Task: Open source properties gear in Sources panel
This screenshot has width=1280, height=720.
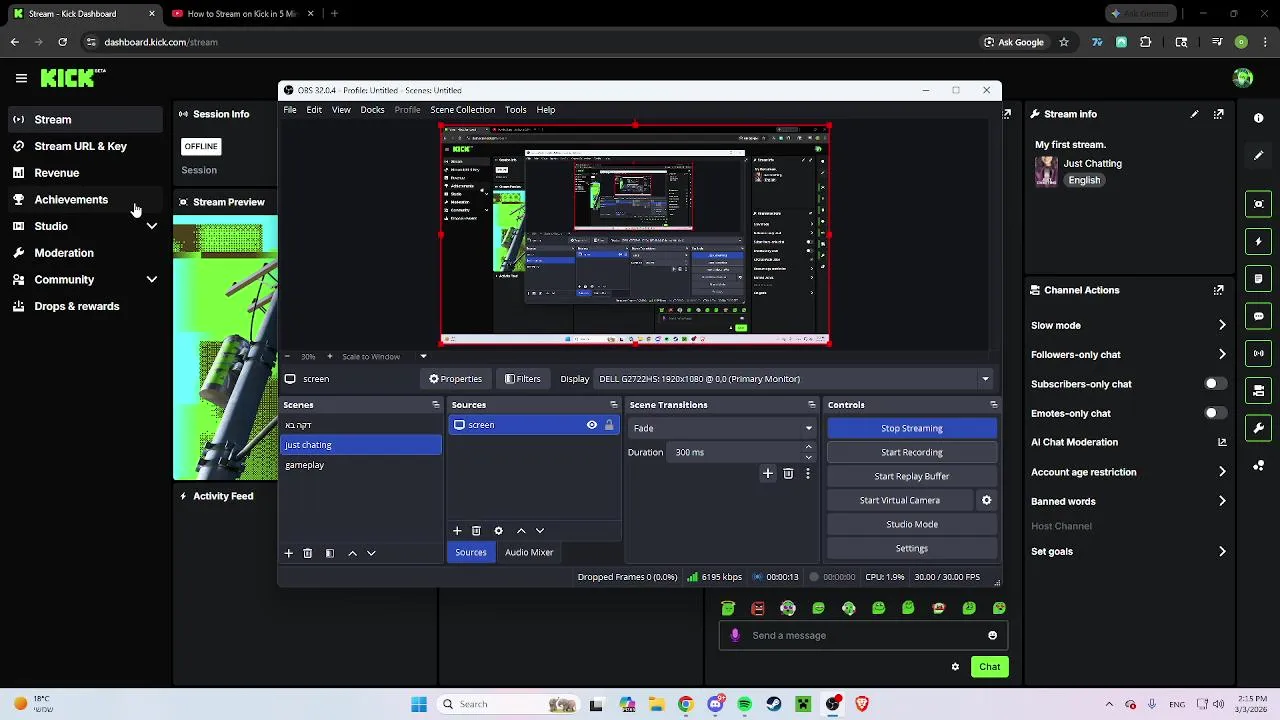Action: click(x=498, y=531)
